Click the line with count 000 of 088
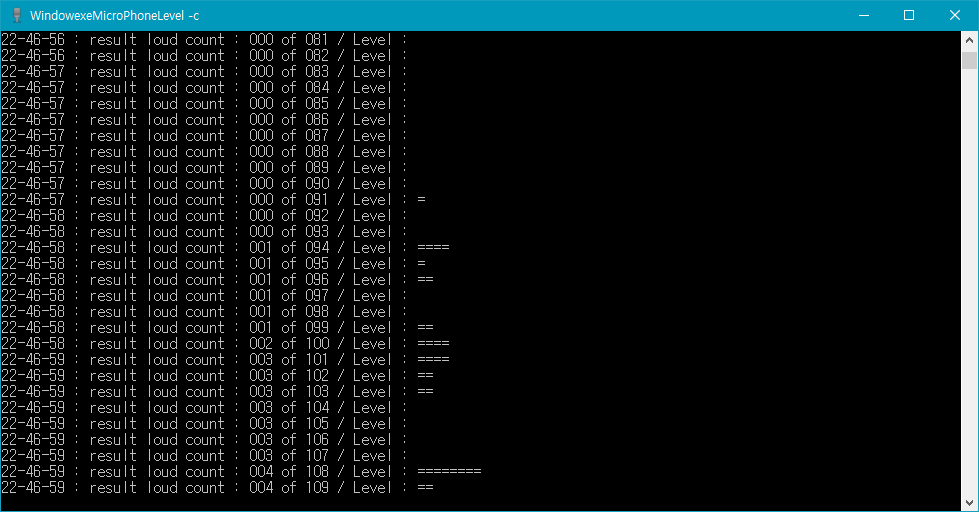Image resolution: width=979 pixels, height=512 pixels. (x=204, y=152)
